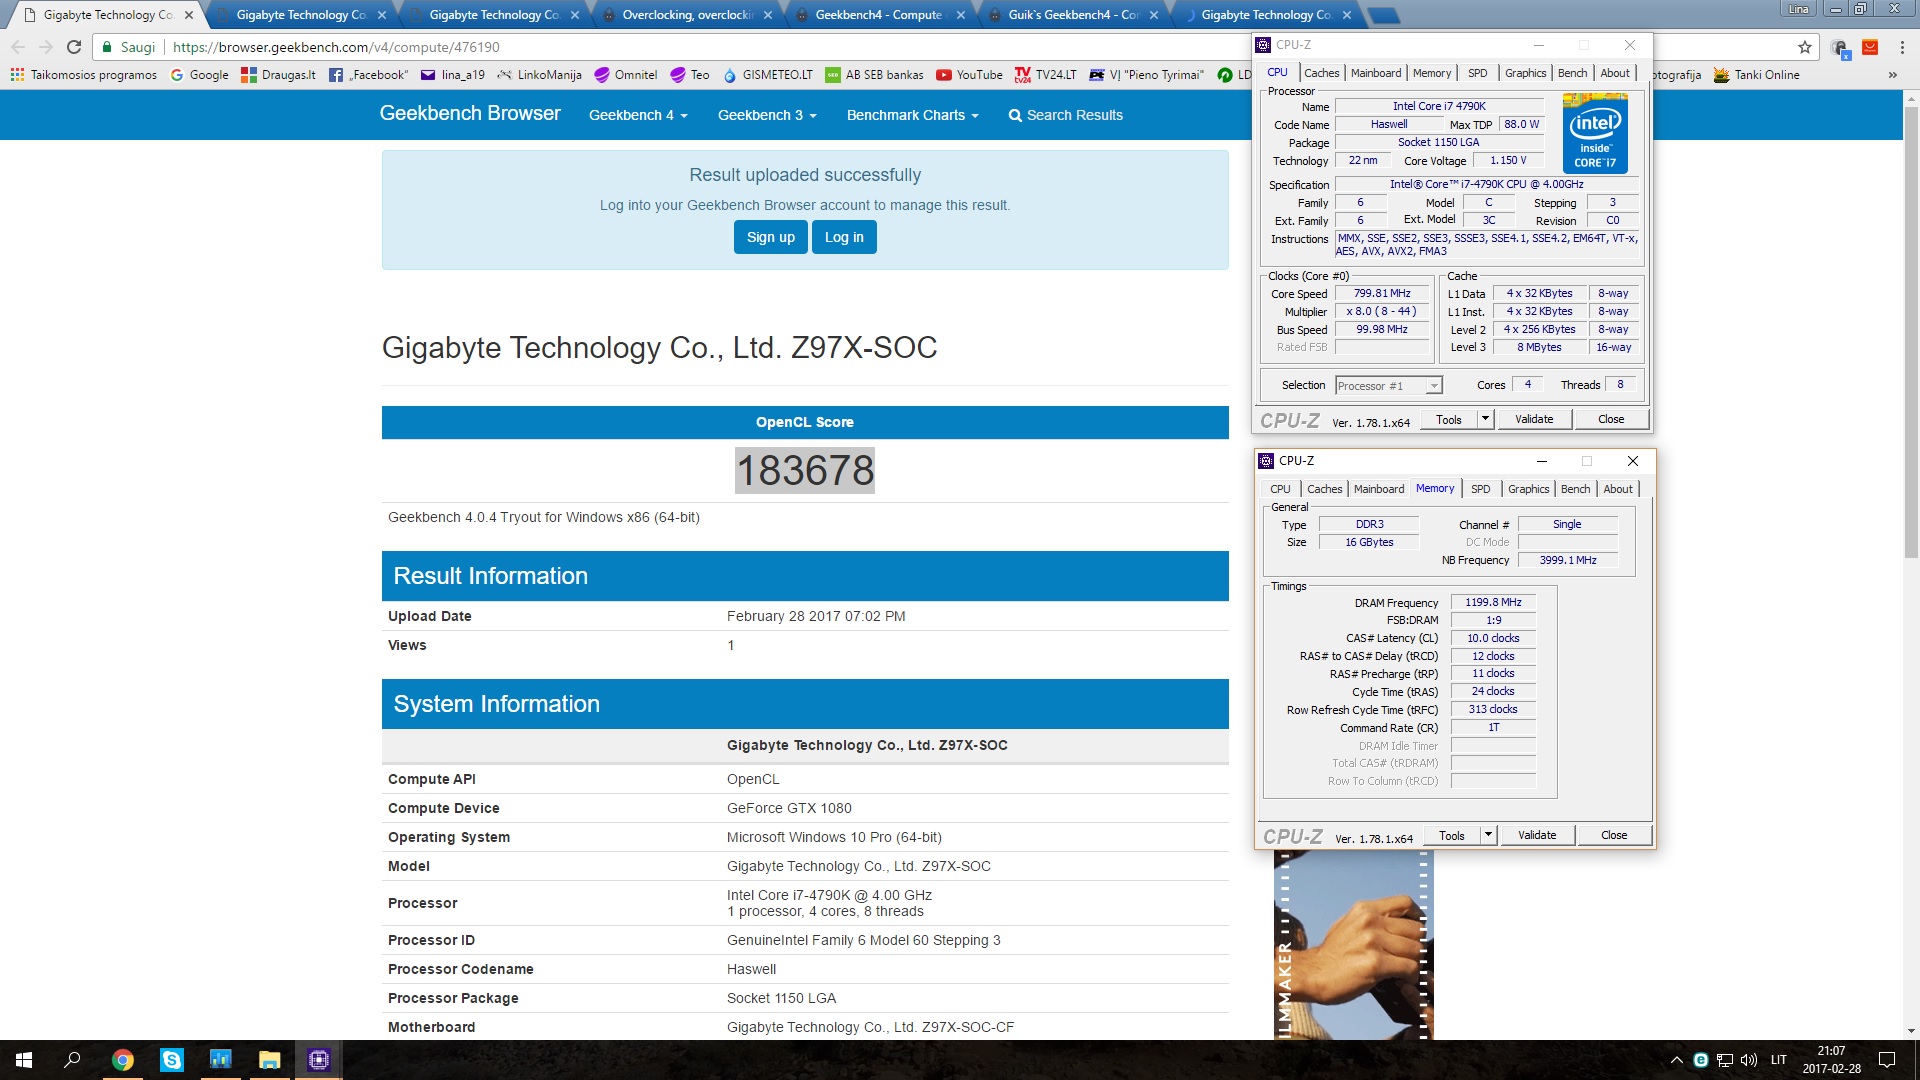Open the TV24.LT bookmark

[x=1045, y=75]
